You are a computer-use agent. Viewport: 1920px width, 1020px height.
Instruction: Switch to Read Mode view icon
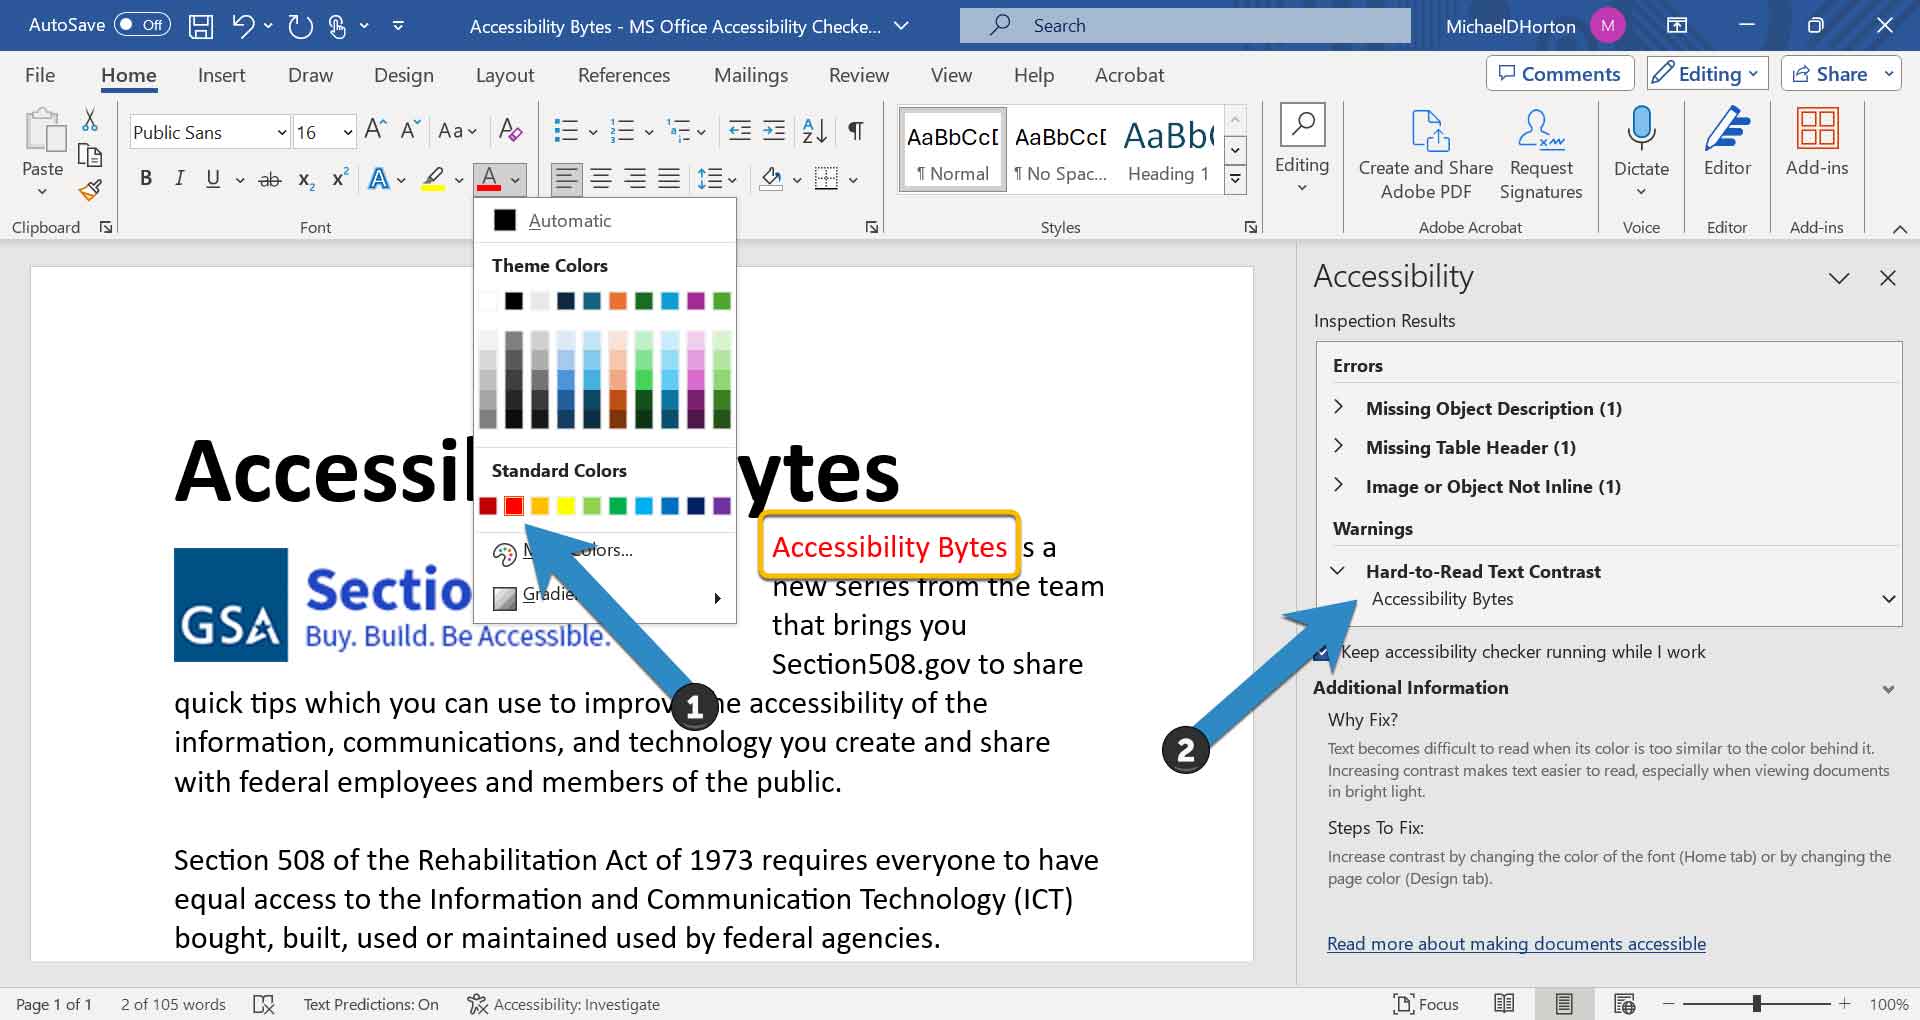pyautogui.click(x=1504, y=1004)
